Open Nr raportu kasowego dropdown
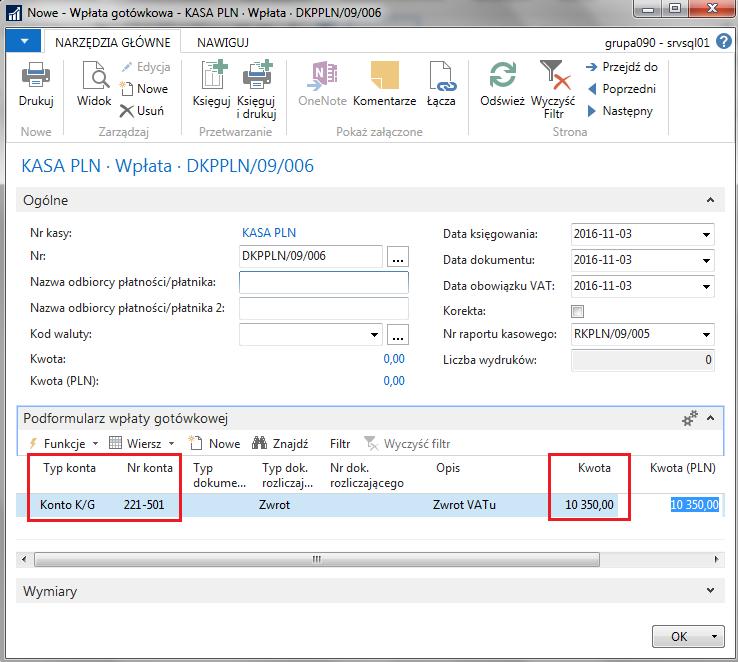Screen dimensions: 738x662 point(706,335)
